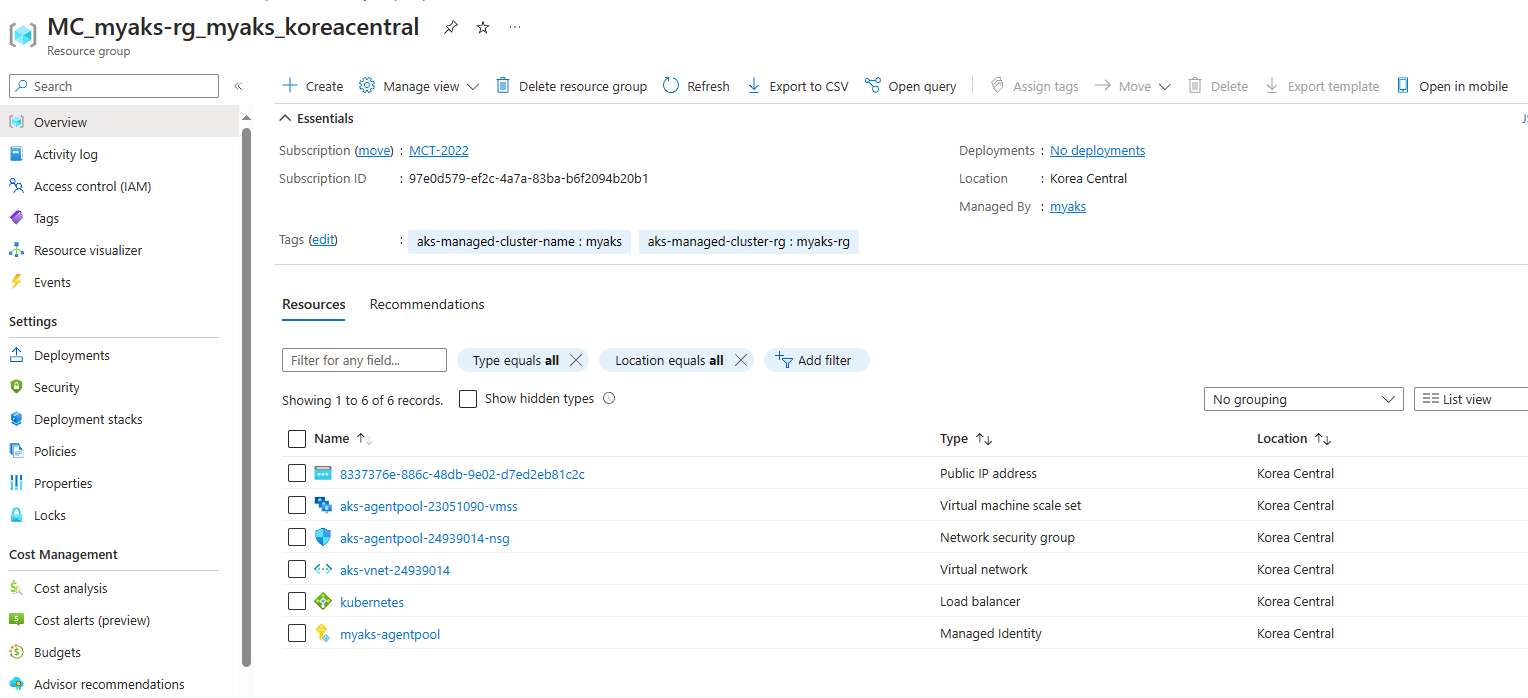Check the myaks-agentpool row checkbox

(x=297, y=633)
